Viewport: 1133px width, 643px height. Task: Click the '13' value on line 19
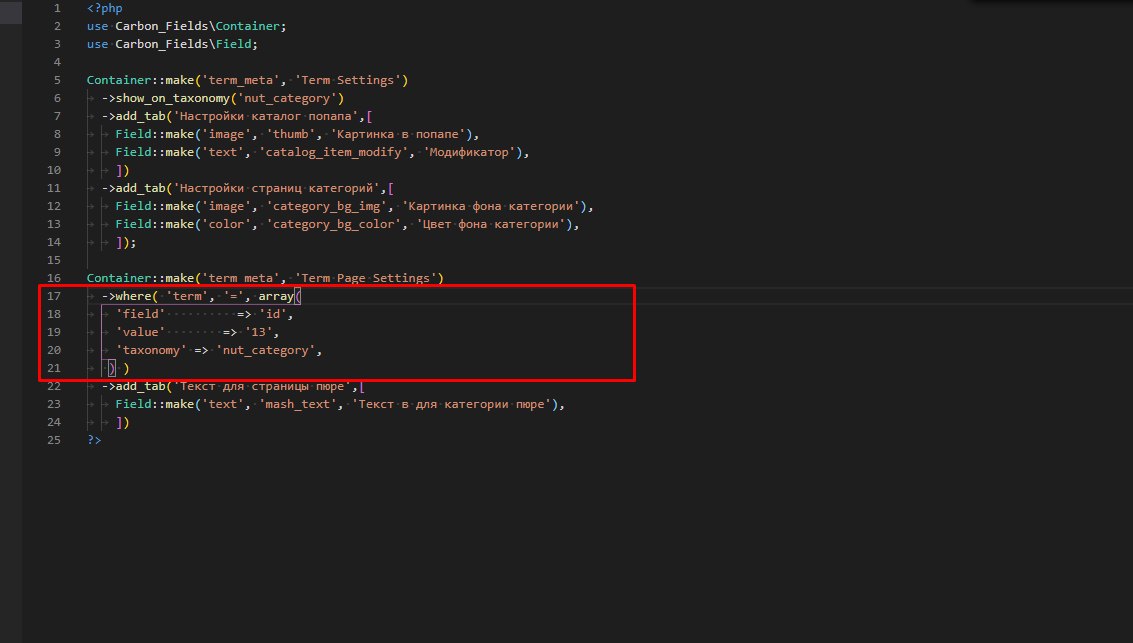(x=258, y=332)
